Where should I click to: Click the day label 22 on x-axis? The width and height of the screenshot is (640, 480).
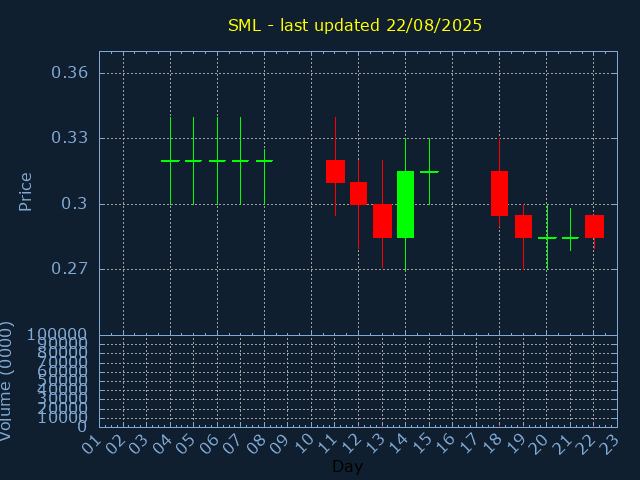pos(586,444)
